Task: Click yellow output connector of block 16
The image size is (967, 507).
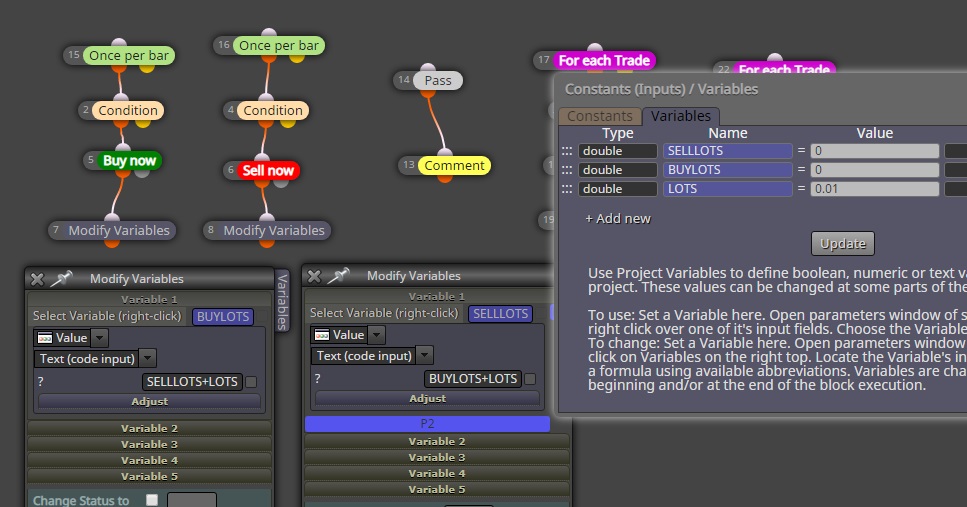Action: point(297,57)
